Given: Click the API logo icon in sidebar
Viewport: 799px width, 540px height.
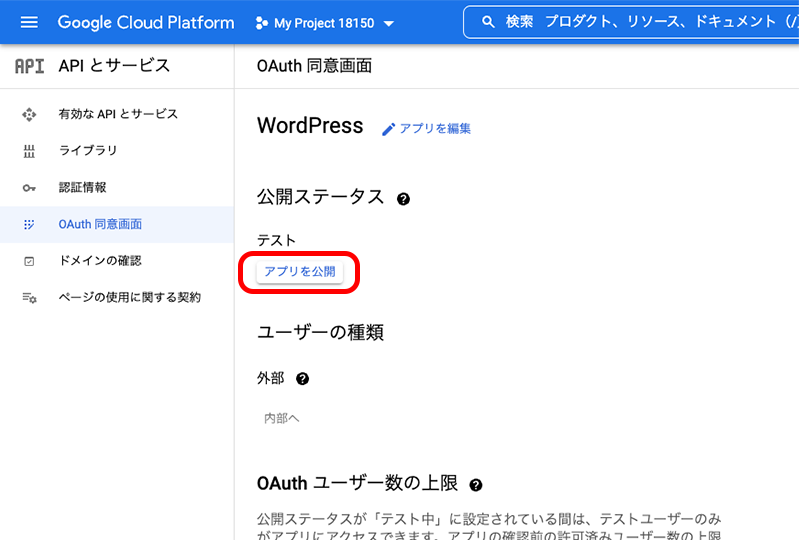Looking at the screenshot, I should coord(29,66).
